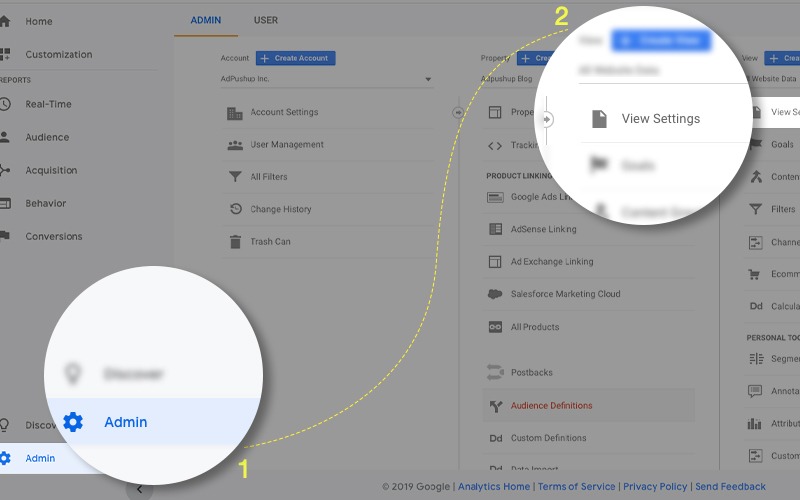Click the Salesforce Marketing Cloud icon
Viewport: 800px width, 500px height.
(494, 294)
